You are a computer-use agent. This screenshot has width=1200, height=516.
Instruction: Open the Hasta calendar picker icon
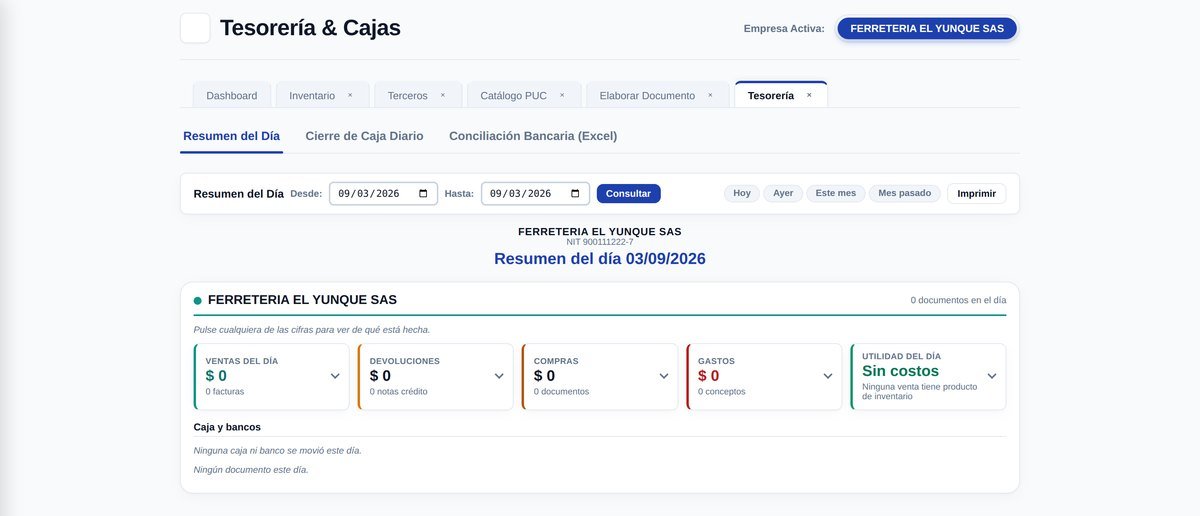coord(575,194)
